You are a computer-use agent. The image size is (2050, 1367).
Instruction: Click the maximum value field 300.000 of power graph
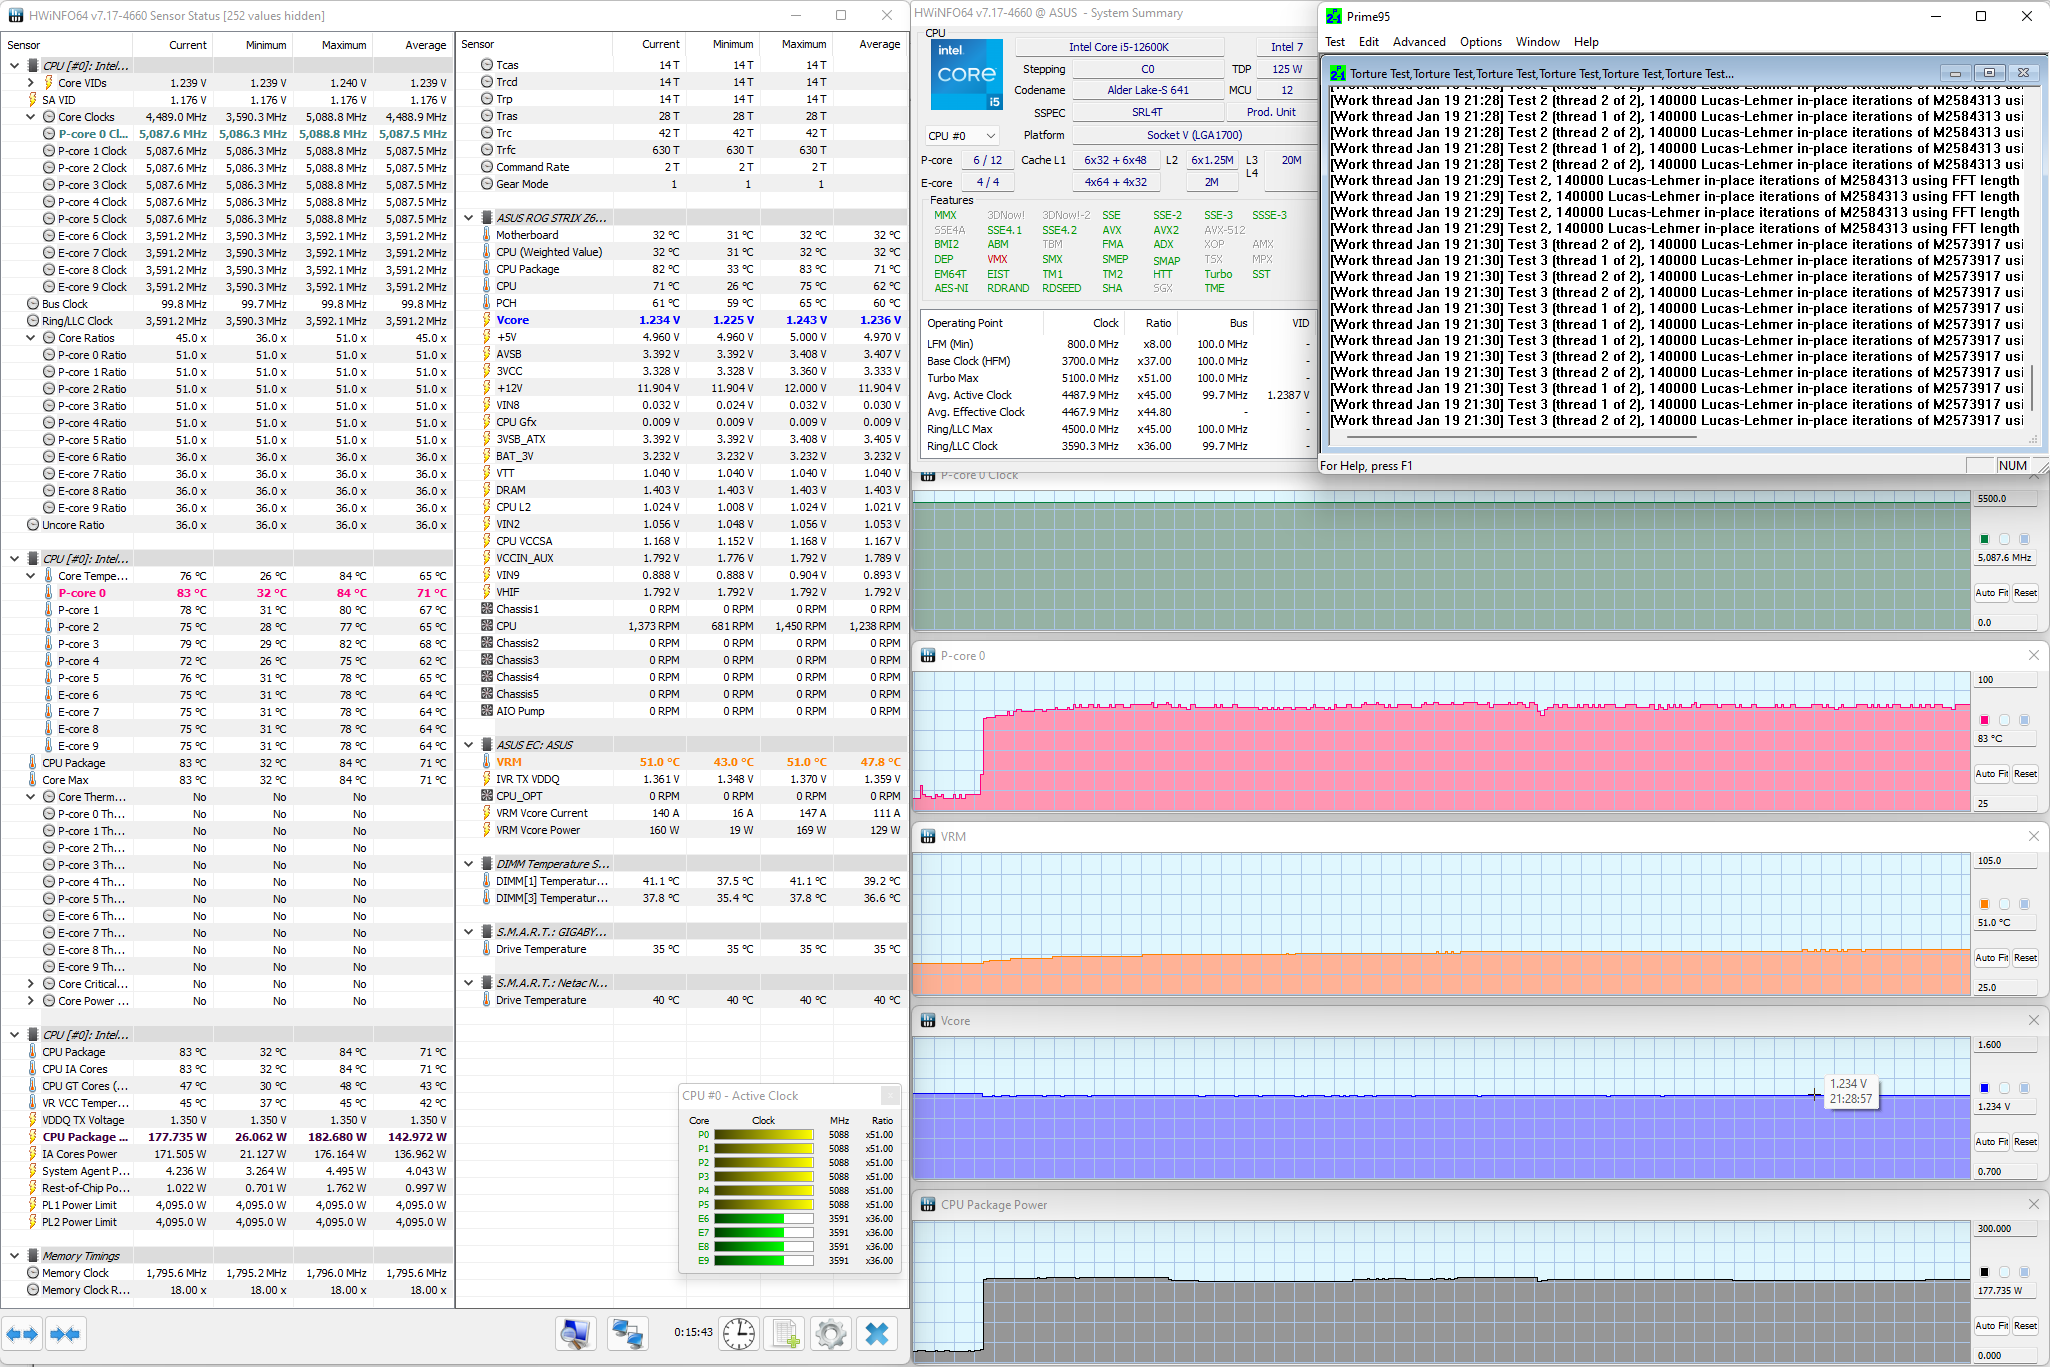click(x=2005, y=1229)
